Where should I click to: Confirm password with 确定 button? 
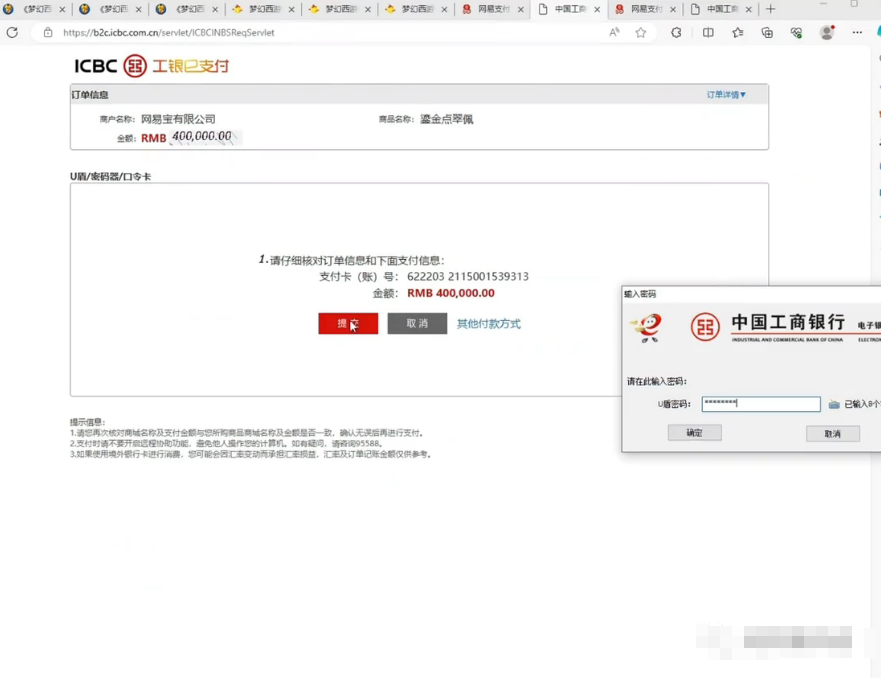694,433
